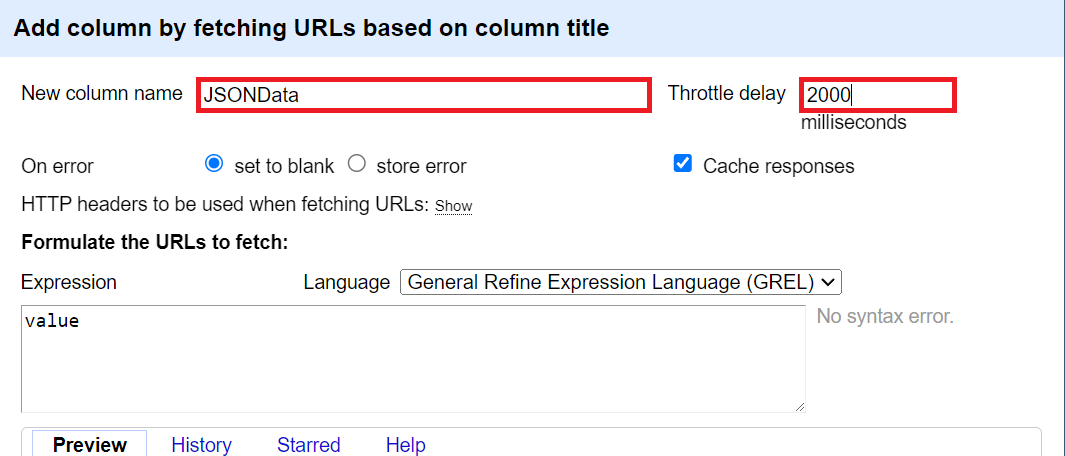Show the HTTP headers section

click(x=453, y=206)
